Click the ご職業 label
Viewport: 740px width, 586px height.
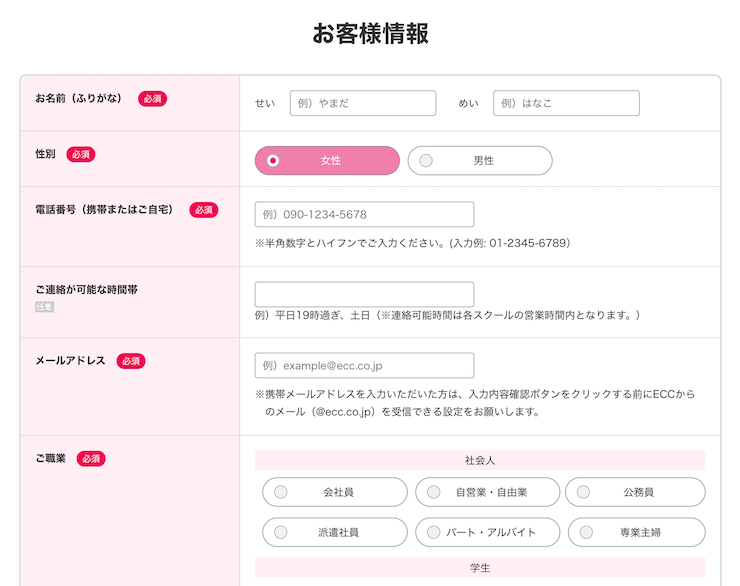[50, 458]
